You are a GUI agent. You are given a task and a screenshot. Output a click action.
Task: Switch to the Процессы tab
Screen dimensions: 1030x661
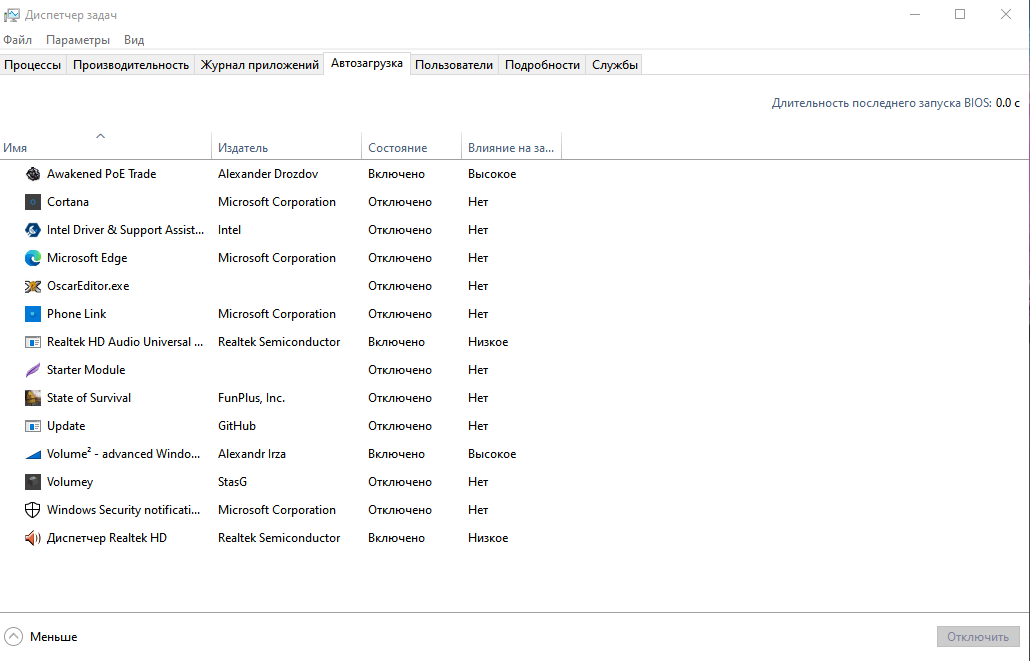pyautogui.click(x=33, y=65)
